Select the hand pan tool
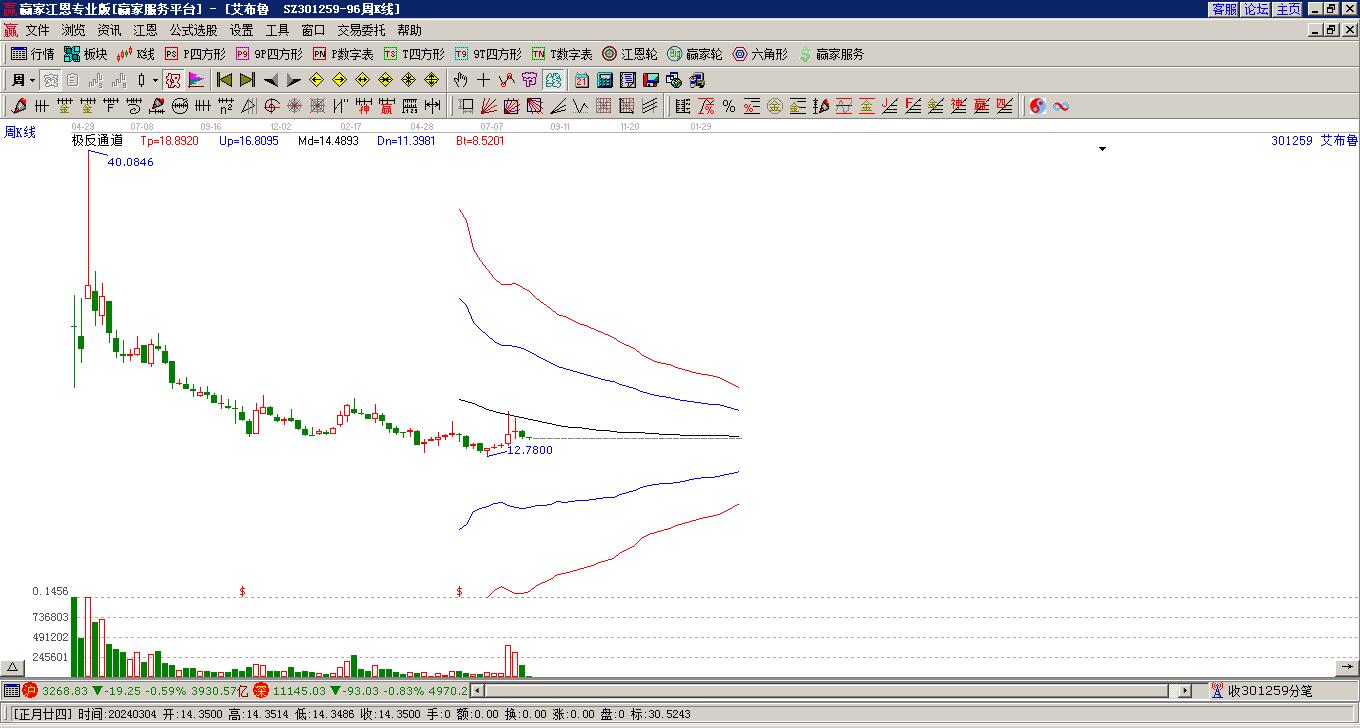This screenshot has height=728, width=1360. (460, 80)
